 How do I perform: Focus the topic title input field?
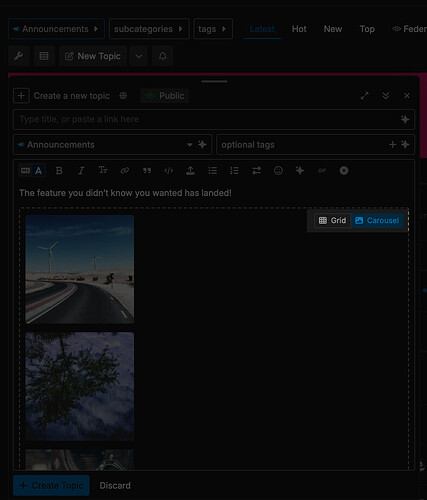pyautogui.click(x=214, y=119)
